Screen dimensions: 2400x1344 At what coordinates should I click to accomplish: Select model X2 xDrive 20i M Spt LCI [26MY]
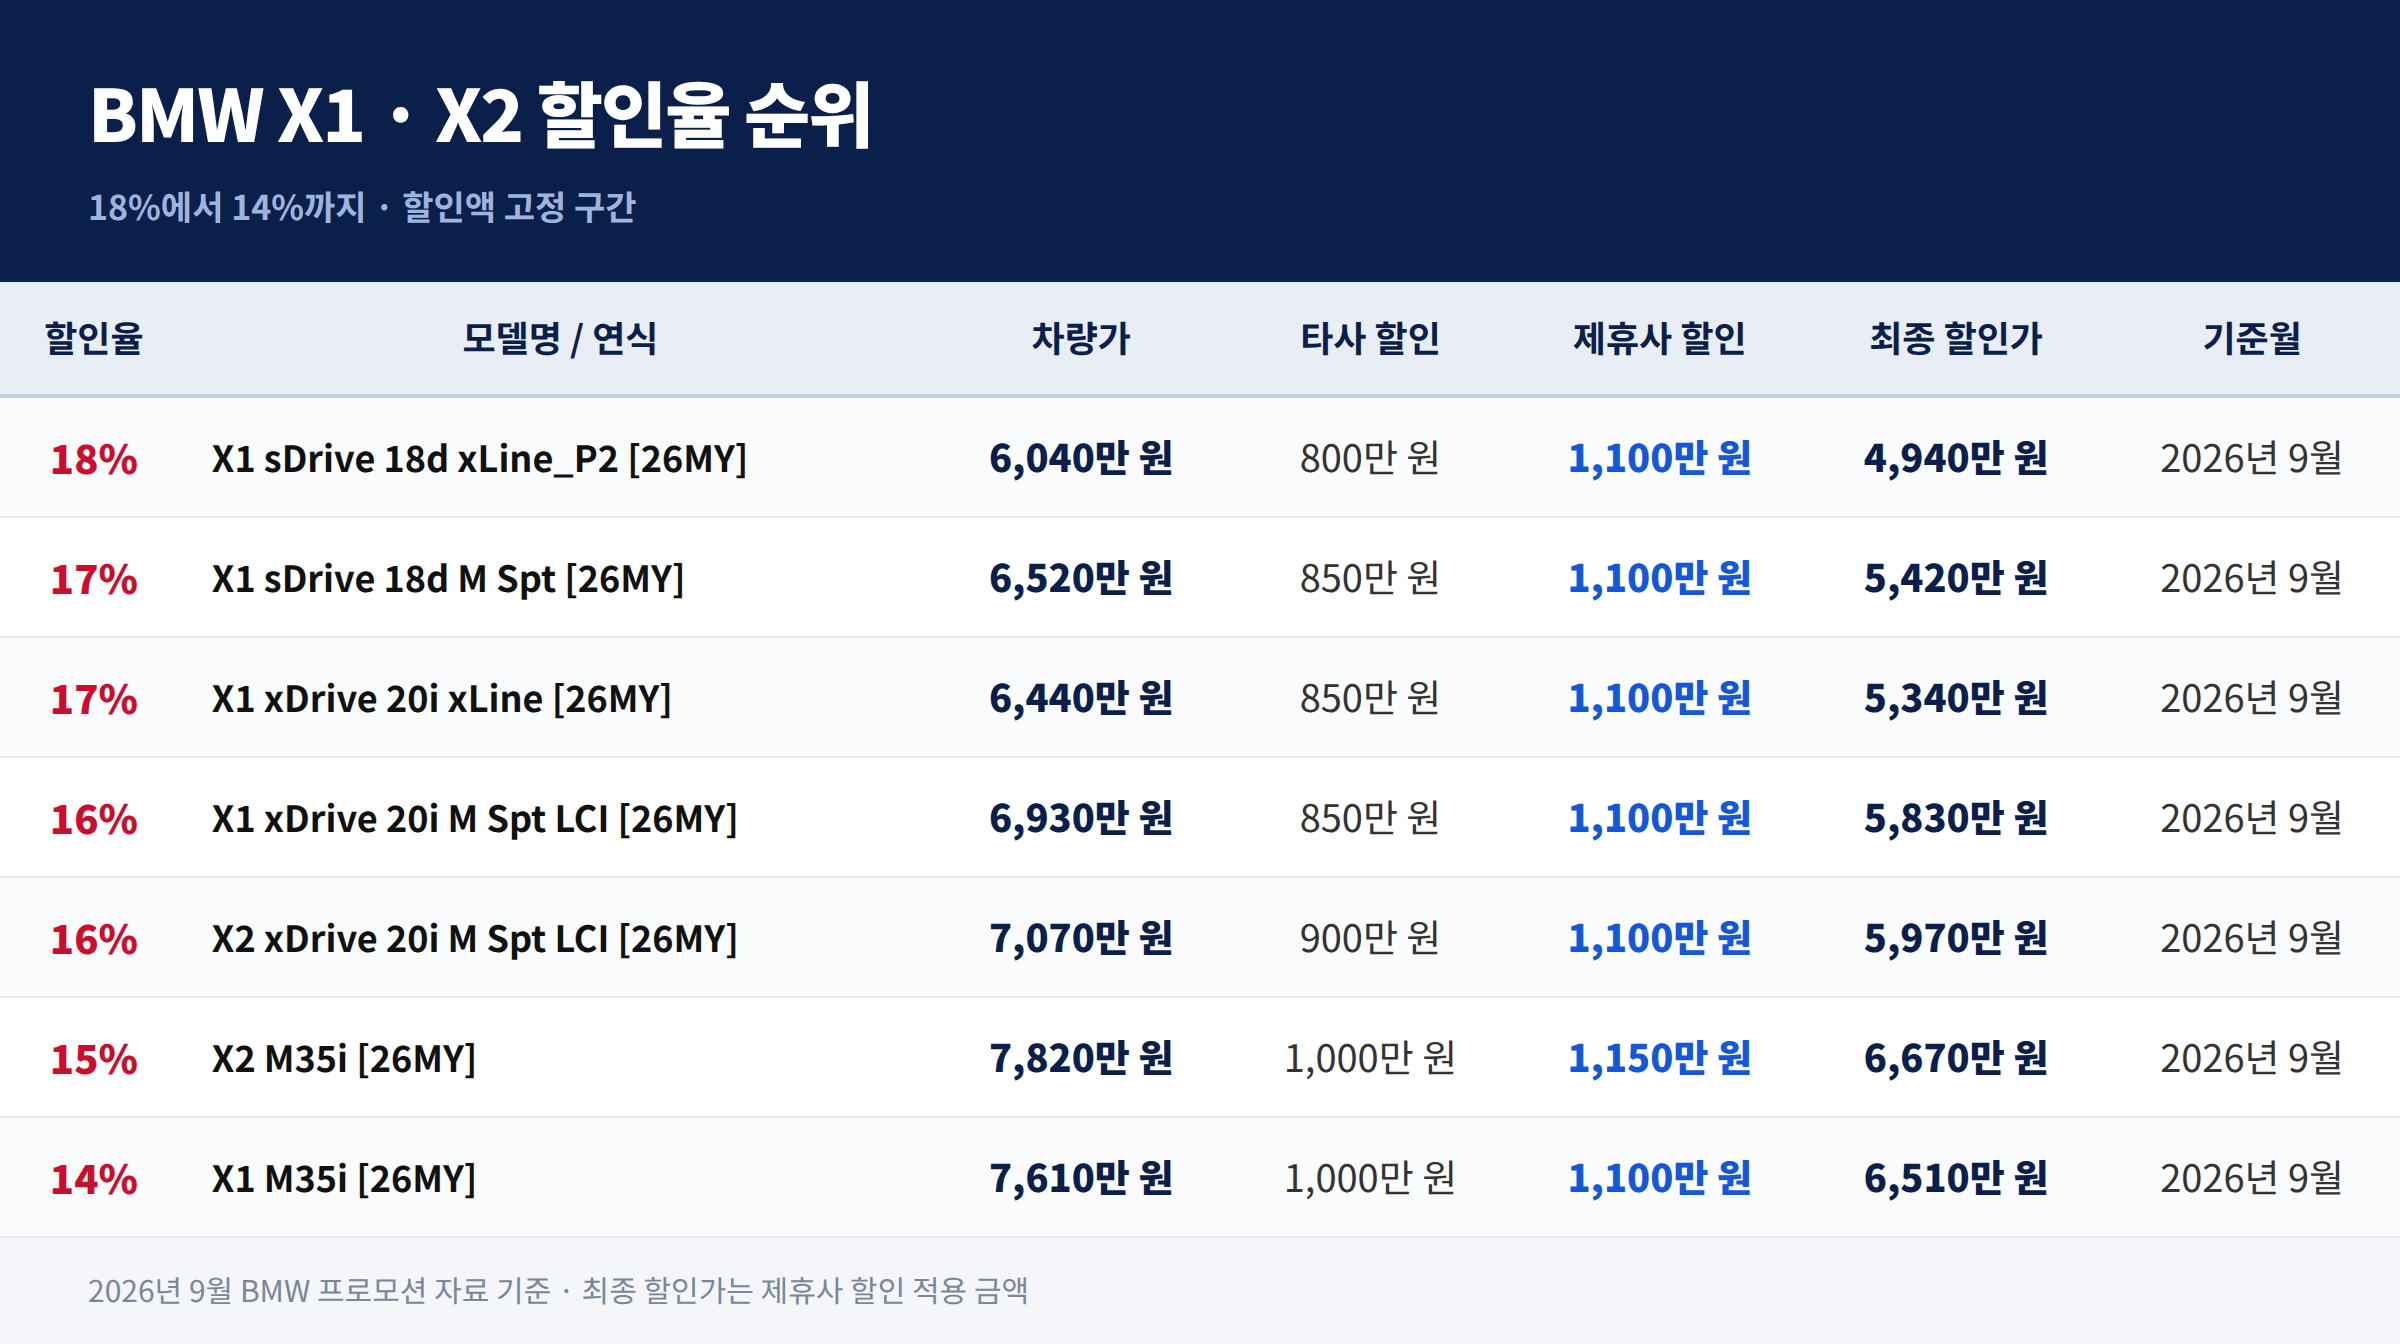(475, 939)
